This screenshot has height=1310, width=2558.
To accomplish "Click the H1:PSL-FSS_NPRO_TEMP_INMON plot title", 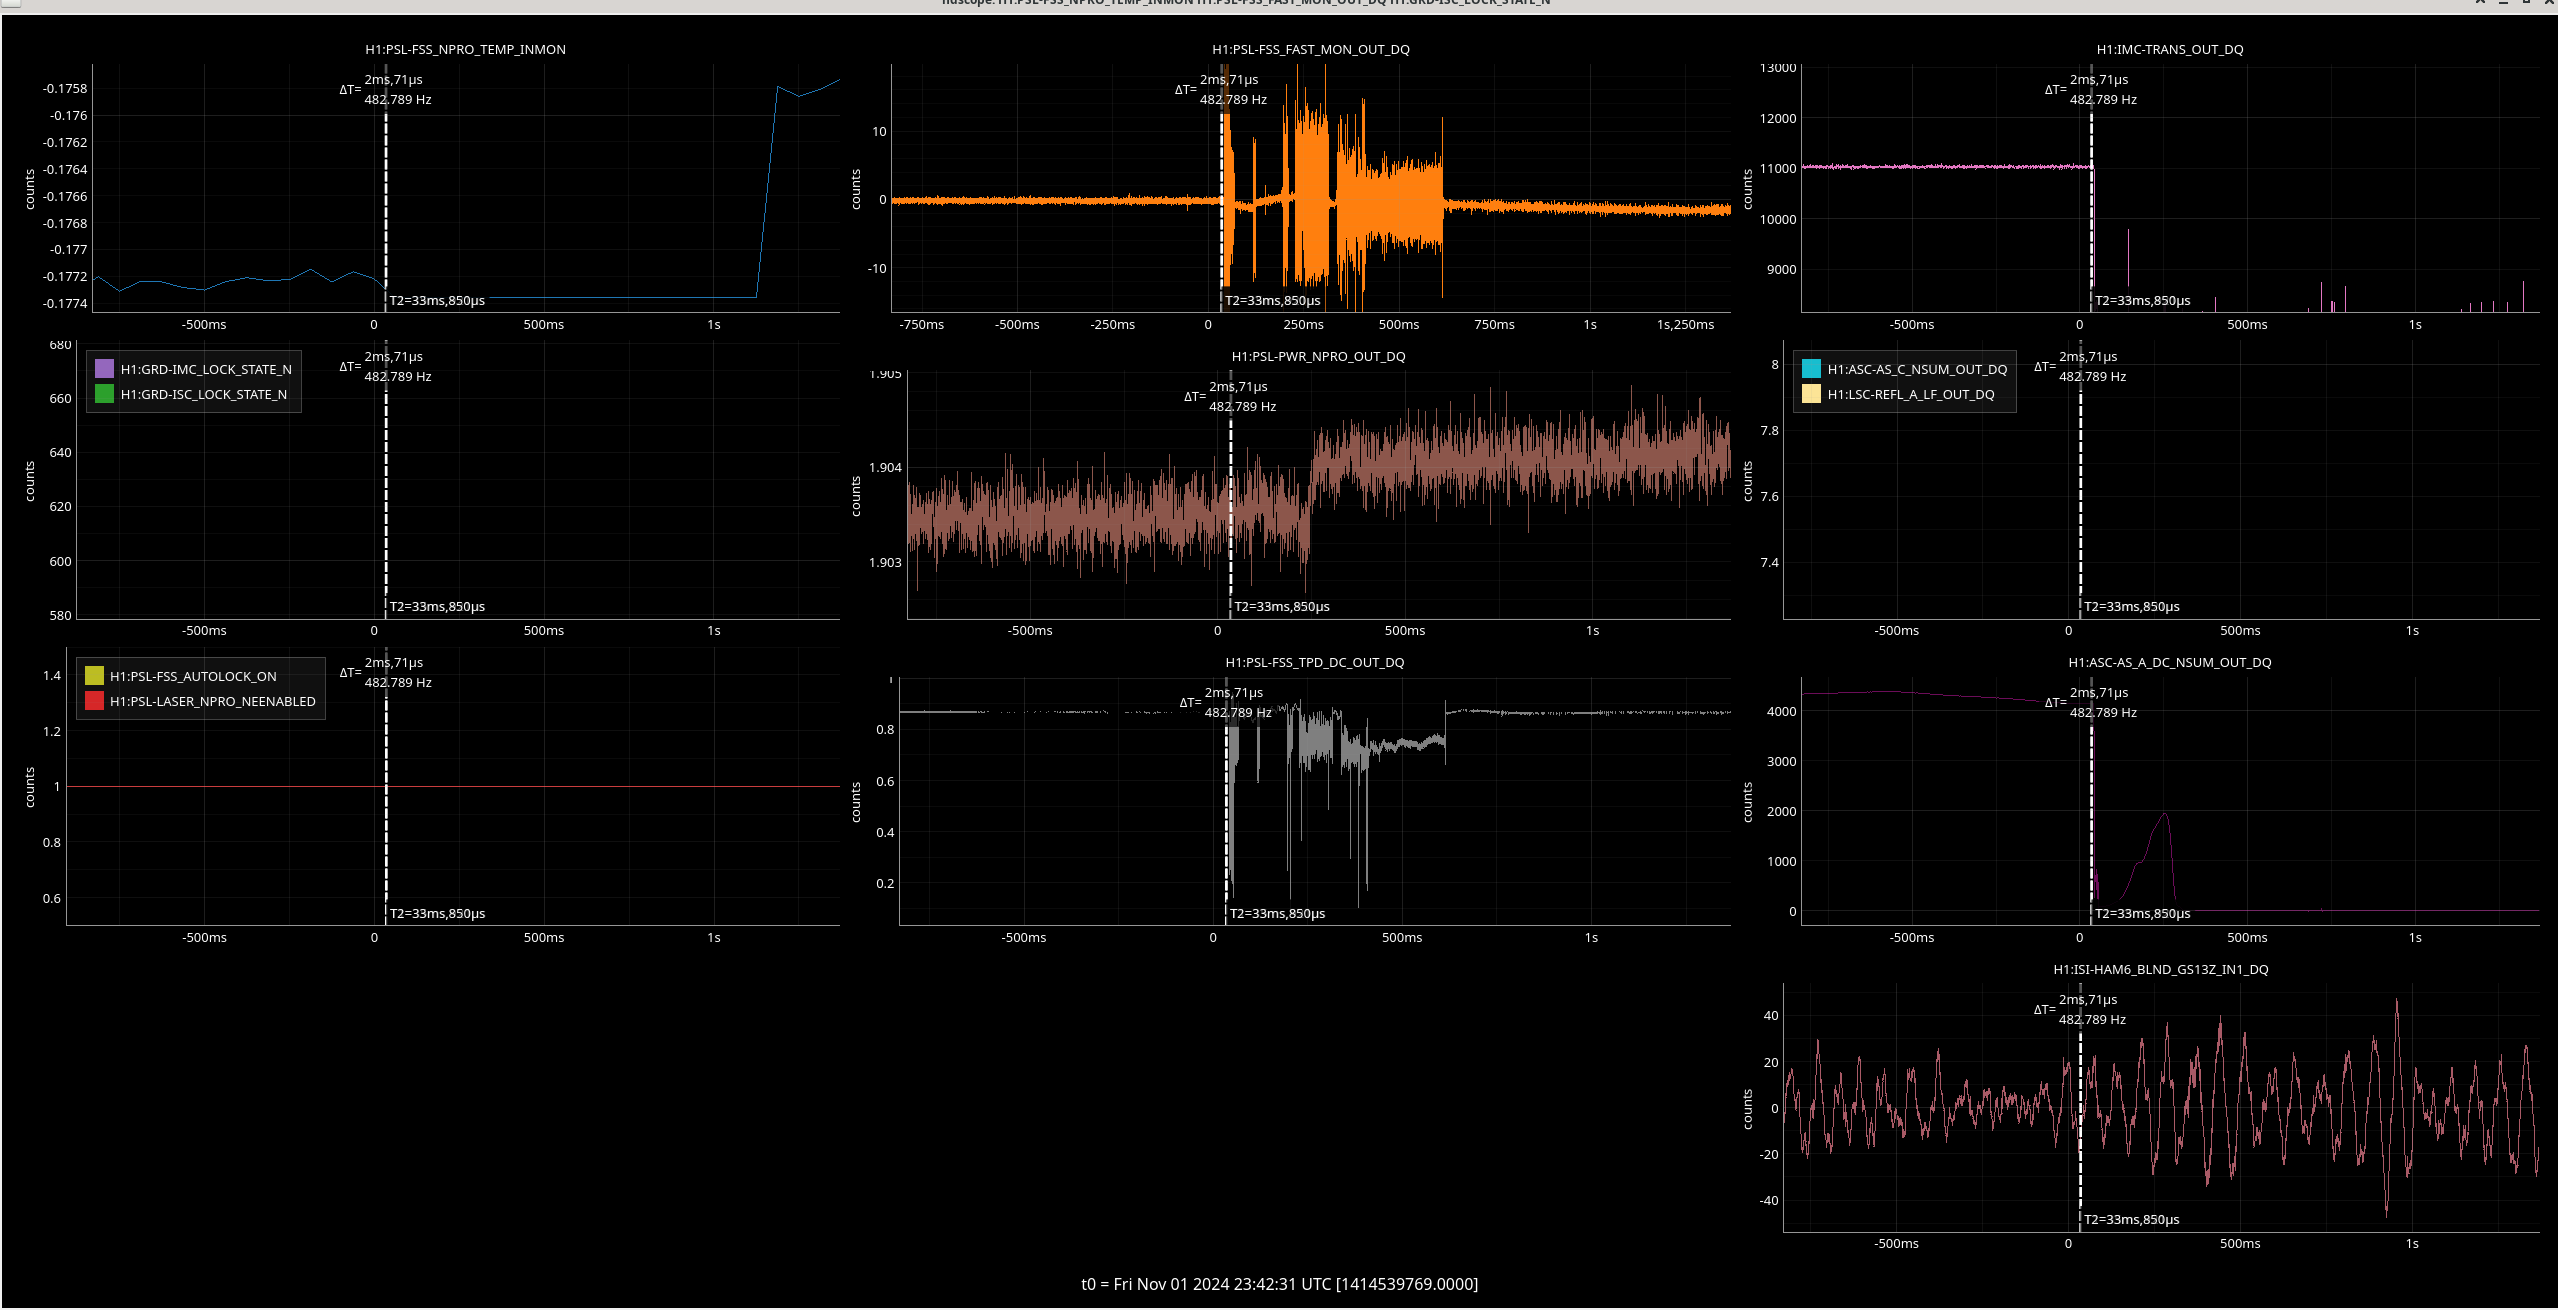I will pyautogui.click(x=465, y=49).
